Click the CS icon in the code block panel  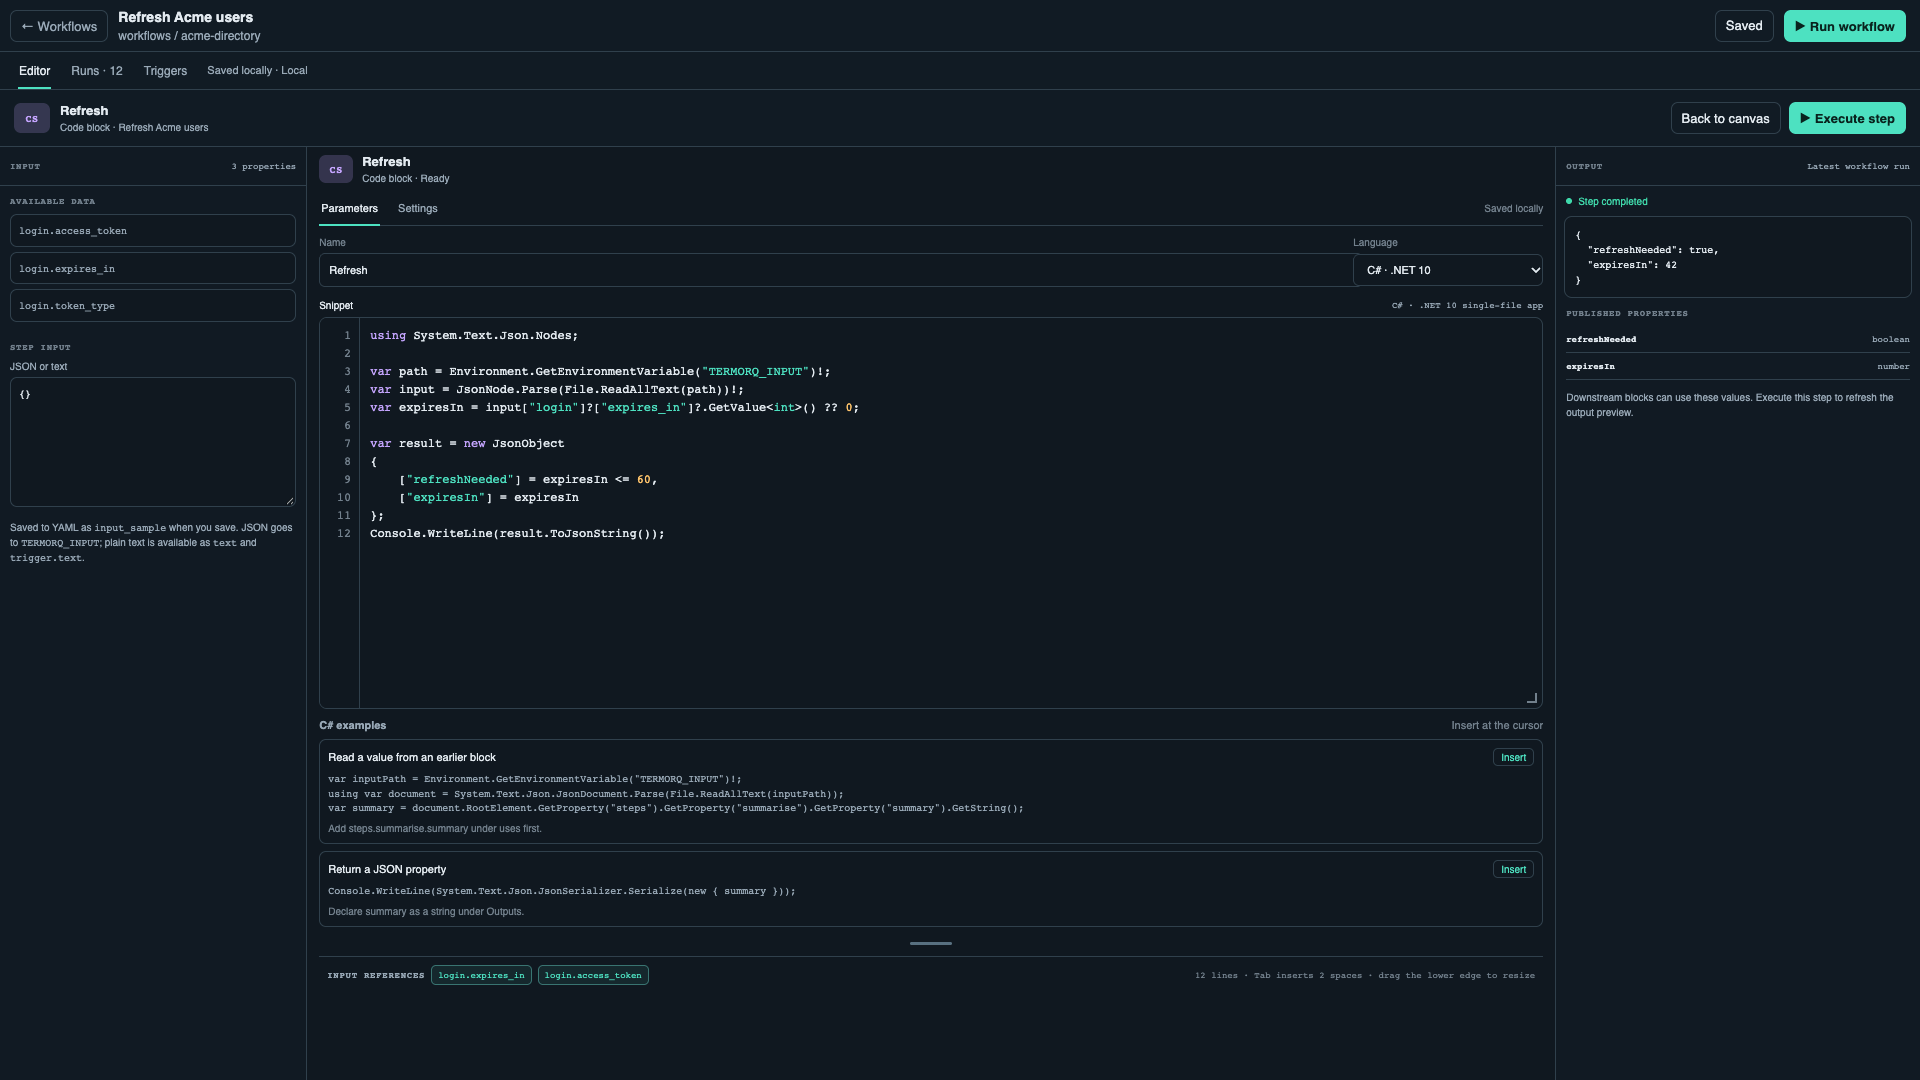(x=336, y=169)
